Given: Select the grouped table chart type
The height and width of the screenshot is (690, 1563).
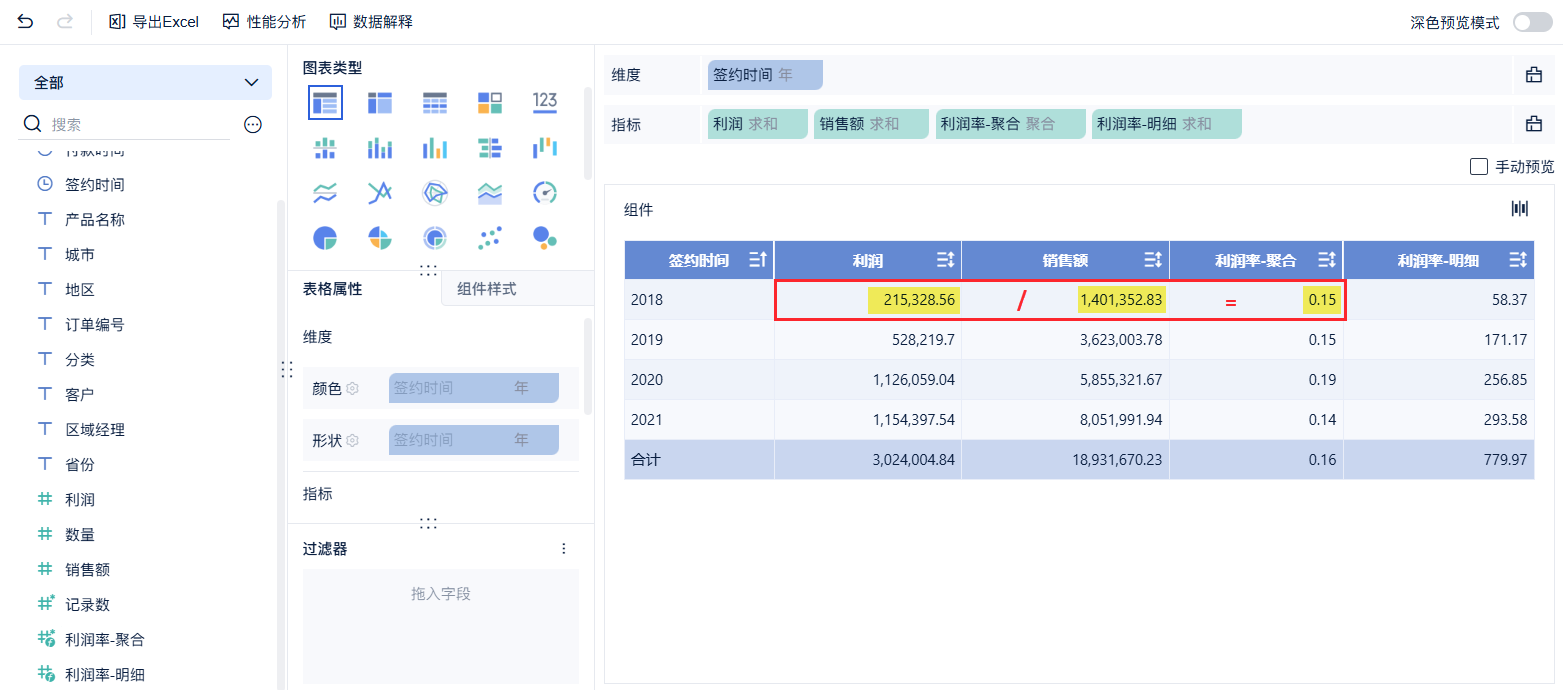Looking at the screenshot, I should point(325,102).
